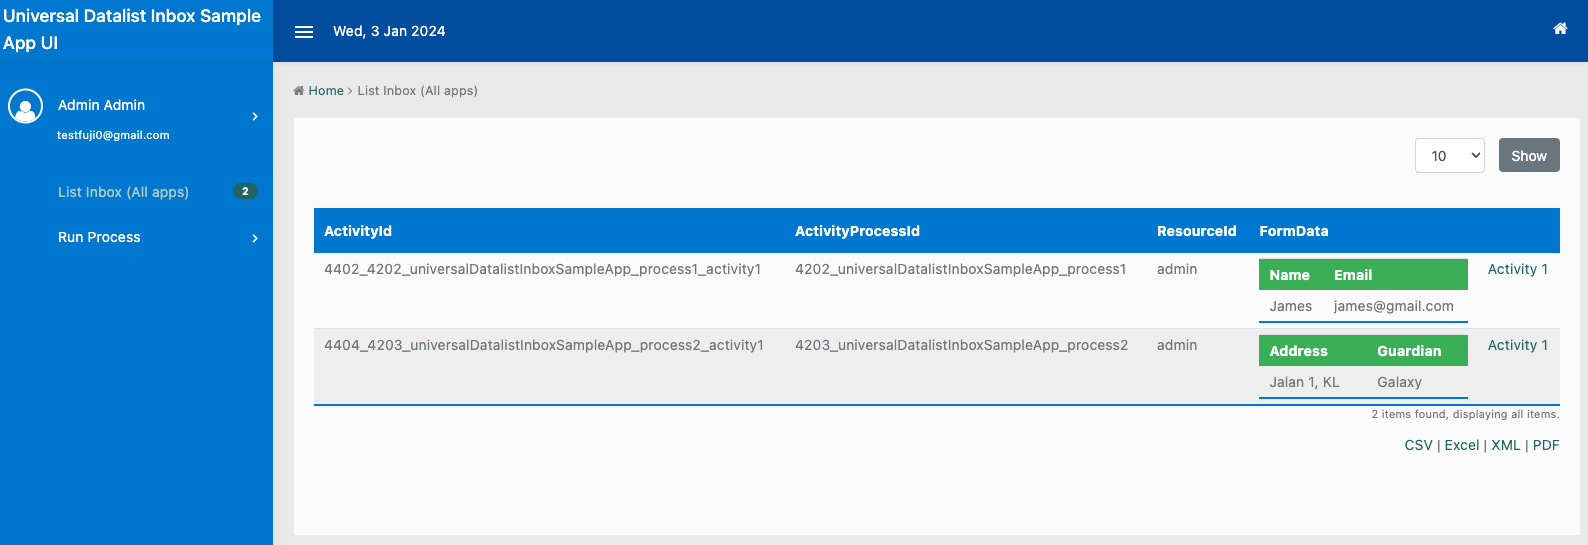
Task: Export the list as PDF
Action: 1545,445
